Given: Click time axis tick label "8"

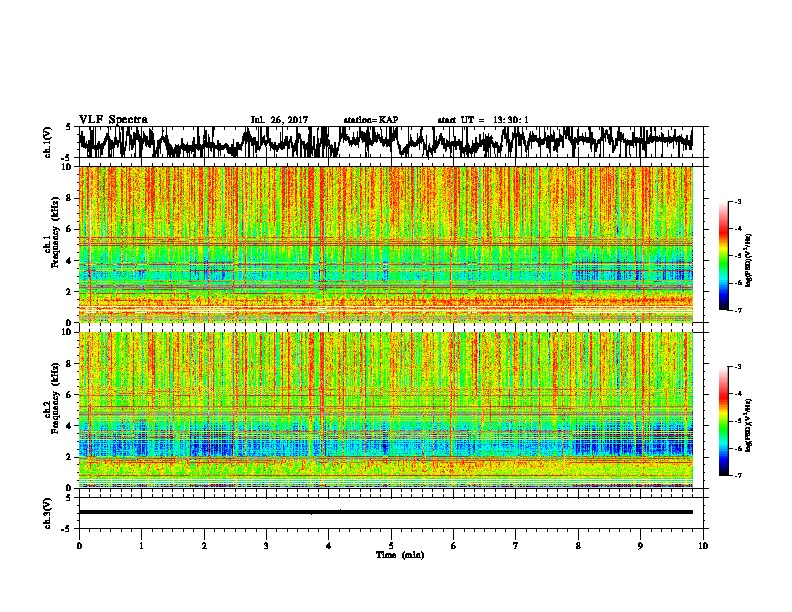Looking at the screenshot, I should coord(578,546).
